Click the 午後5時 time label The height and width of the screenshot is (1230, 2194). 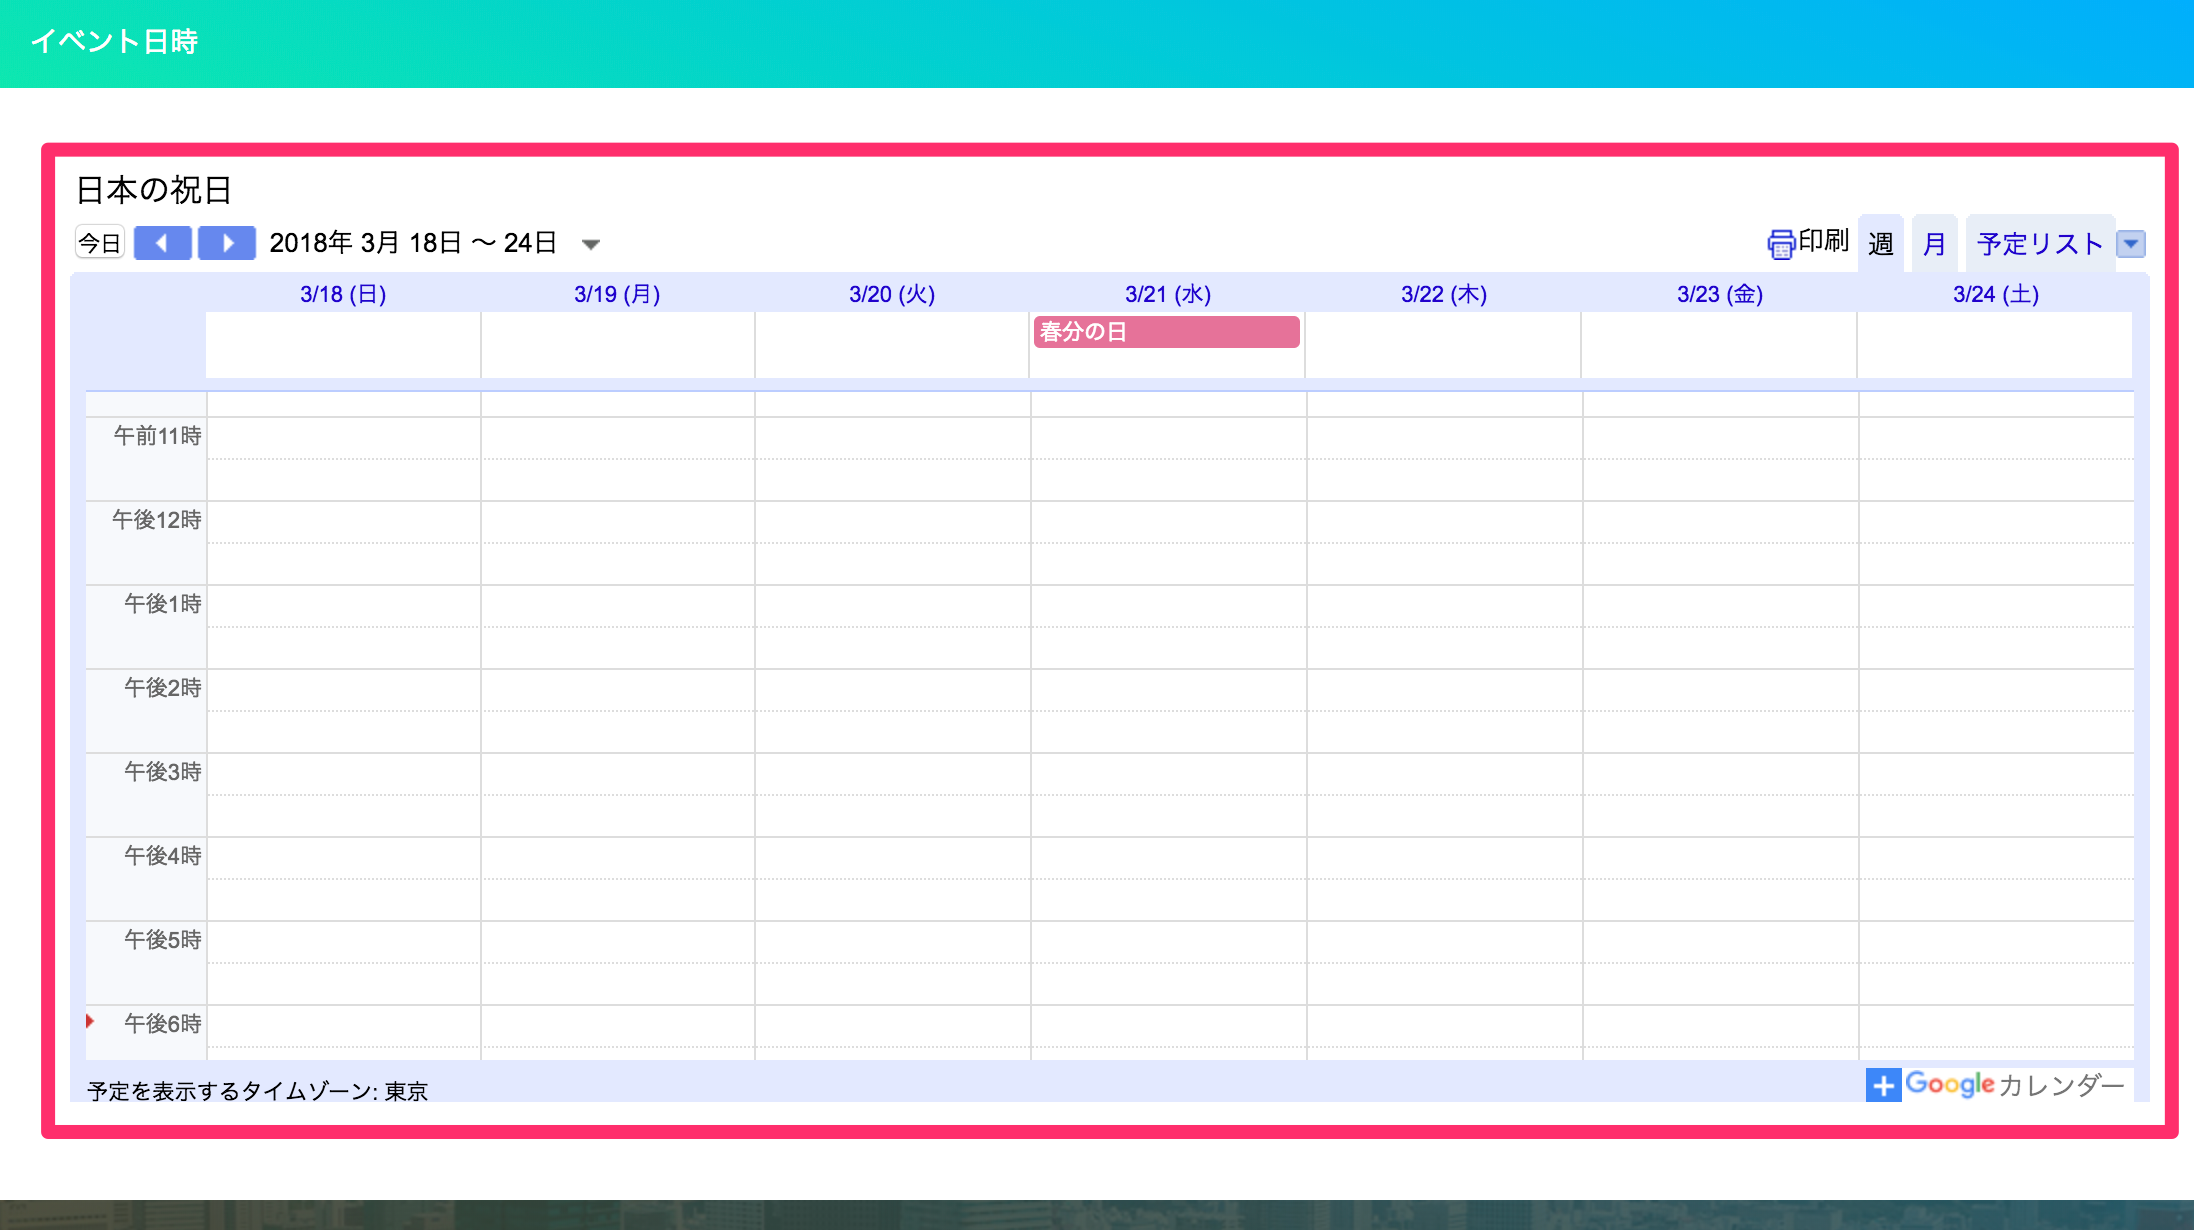tap(163, 940)
